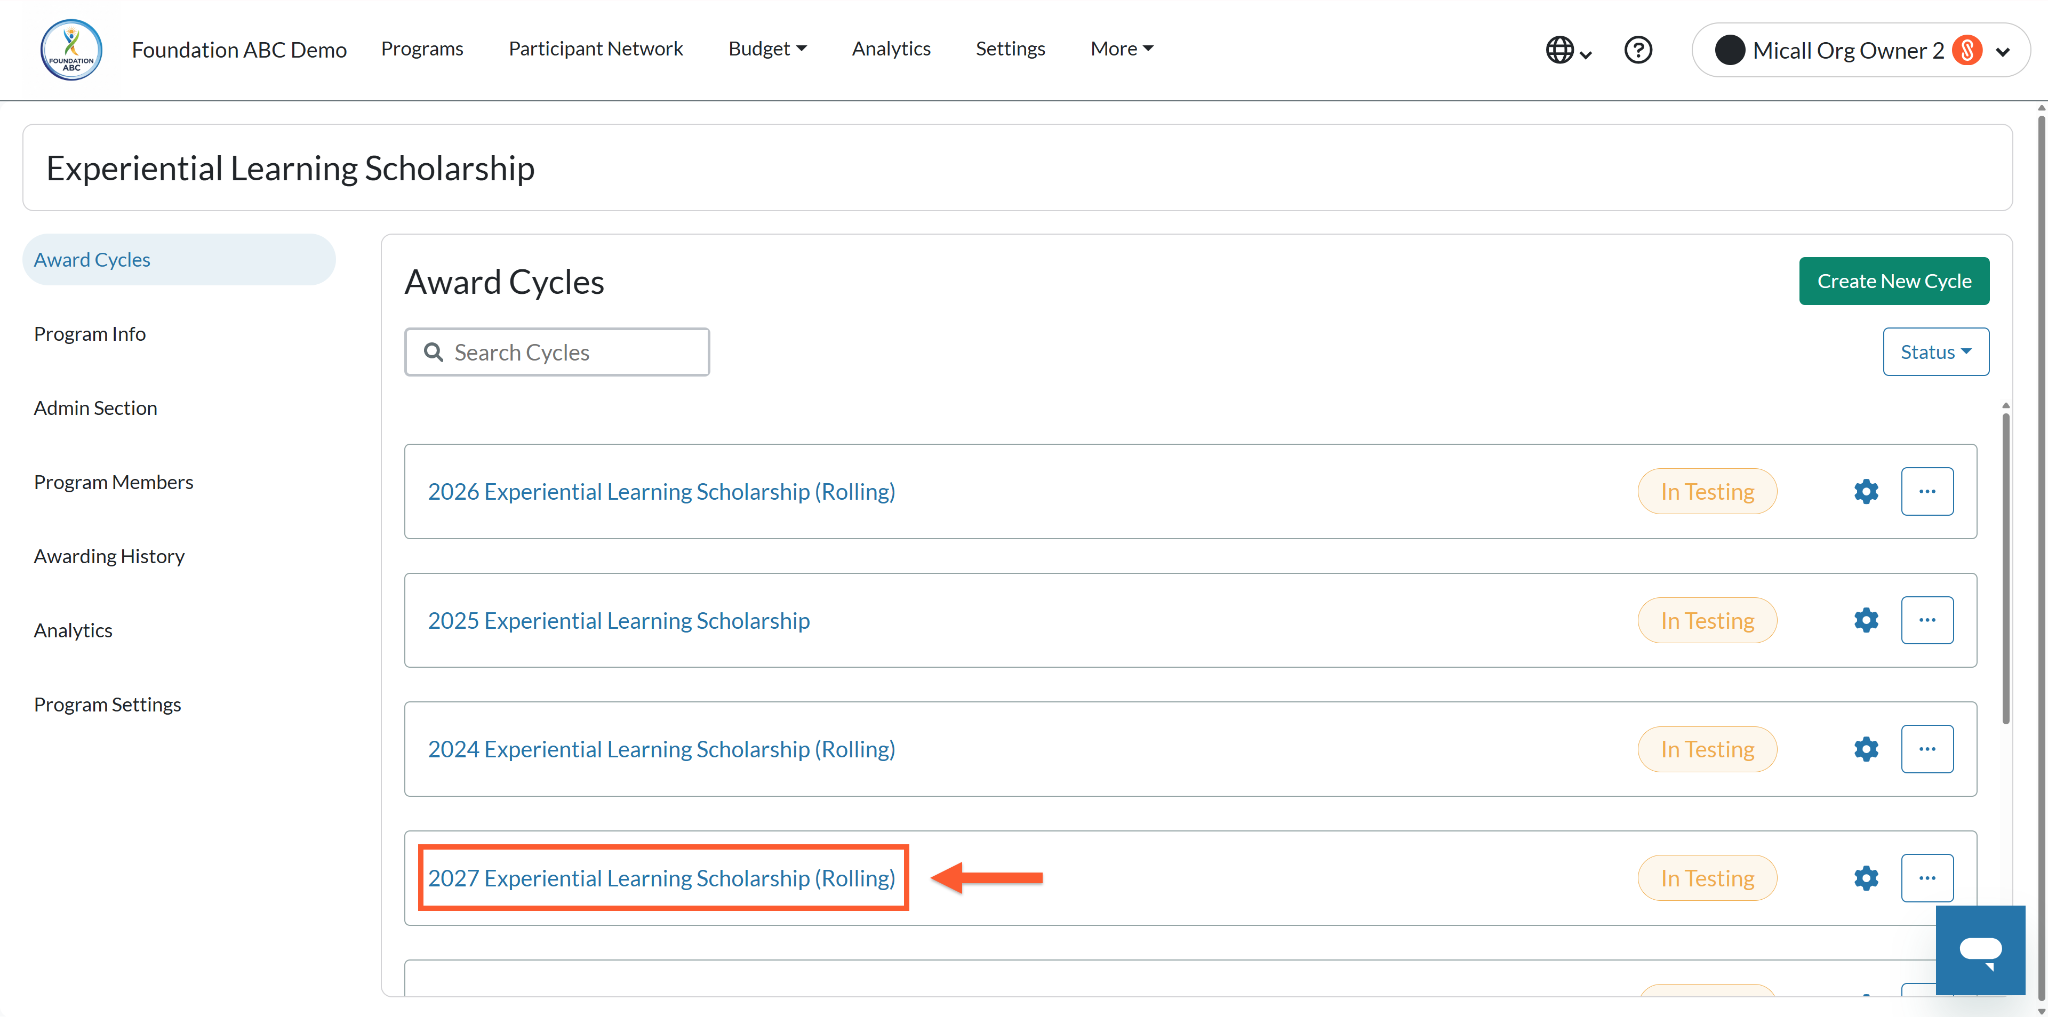
Task: Open the help question mark icon
Action: pyautogui.click(x=1638, y=50)
